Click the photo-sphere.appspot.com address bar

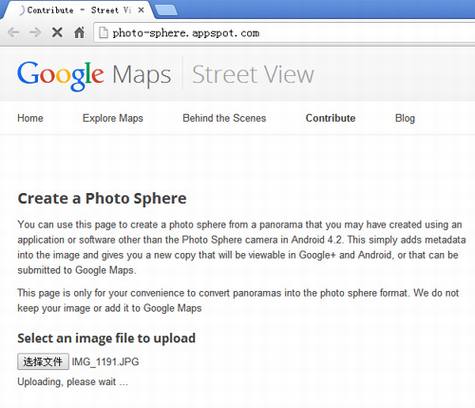(284, 33)
